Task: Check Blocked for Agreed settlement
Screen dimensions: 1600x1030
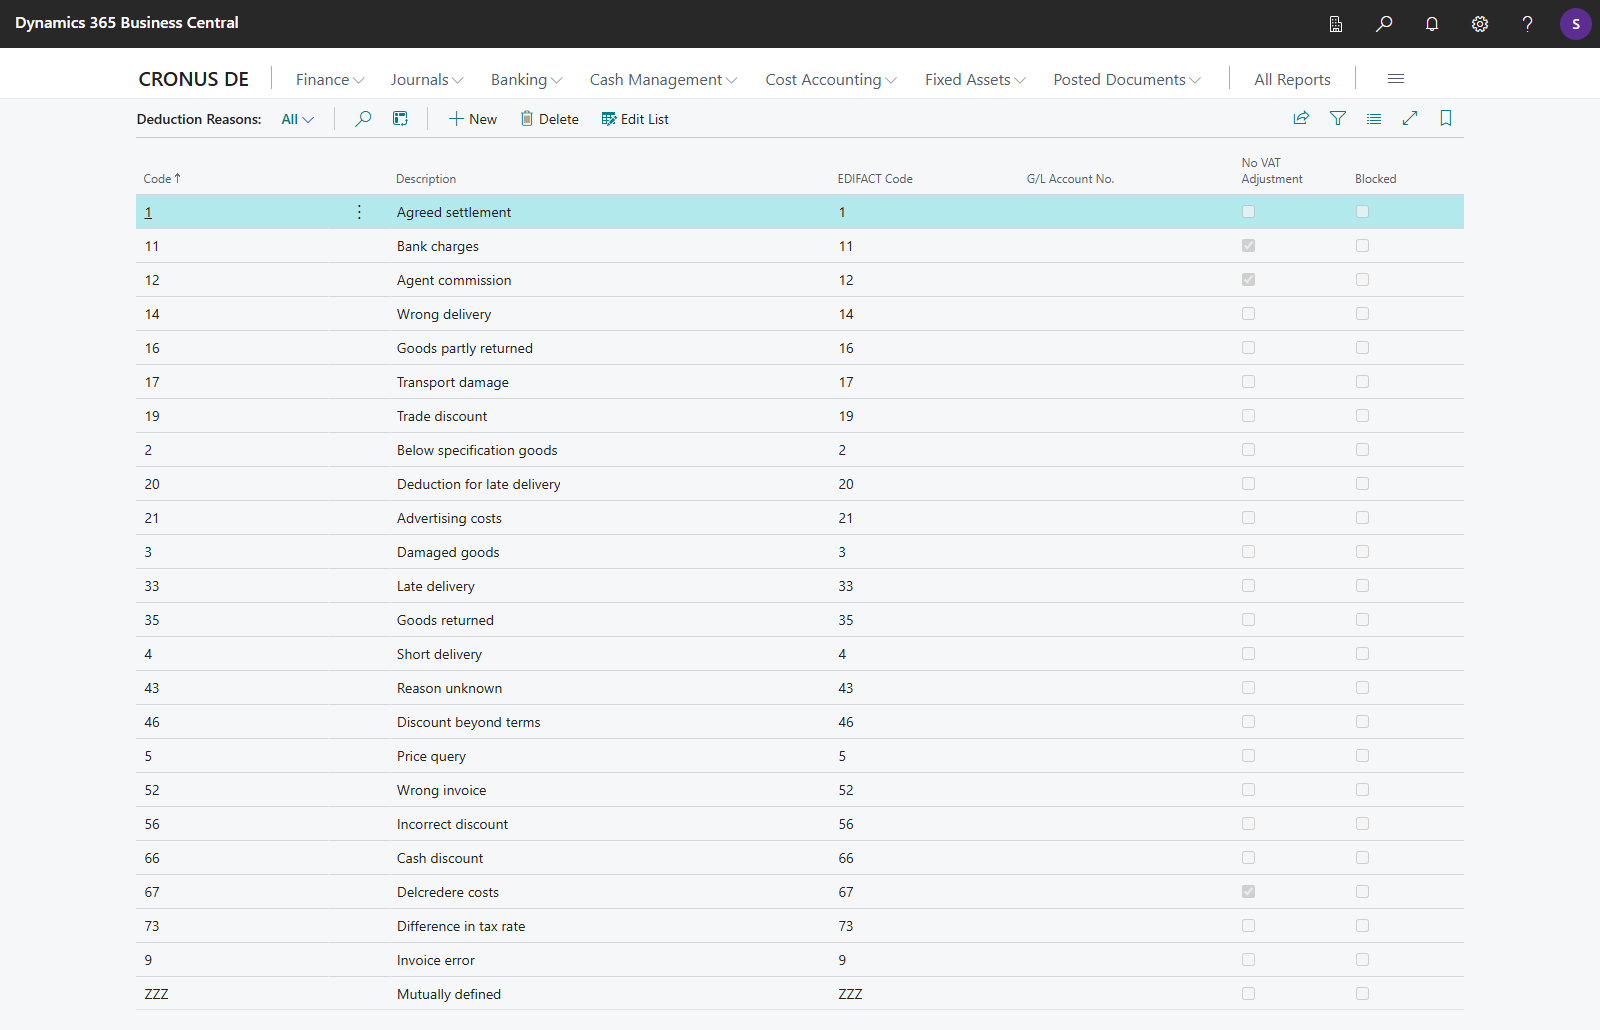Action: (1362, 212)
